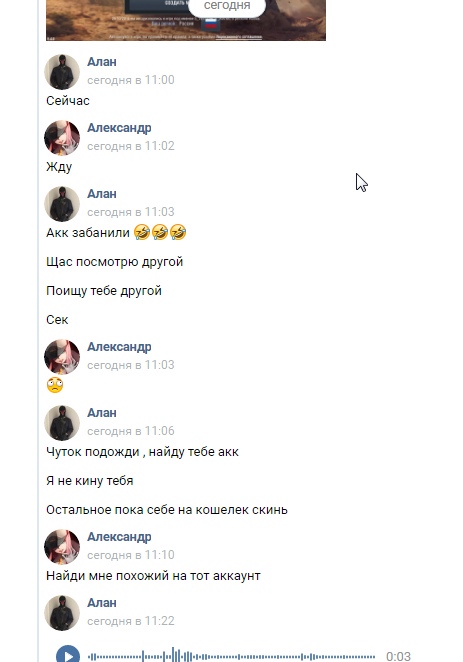
Task: Open Алан's avatar at 11:00 message
Action: tap(62, 71)
